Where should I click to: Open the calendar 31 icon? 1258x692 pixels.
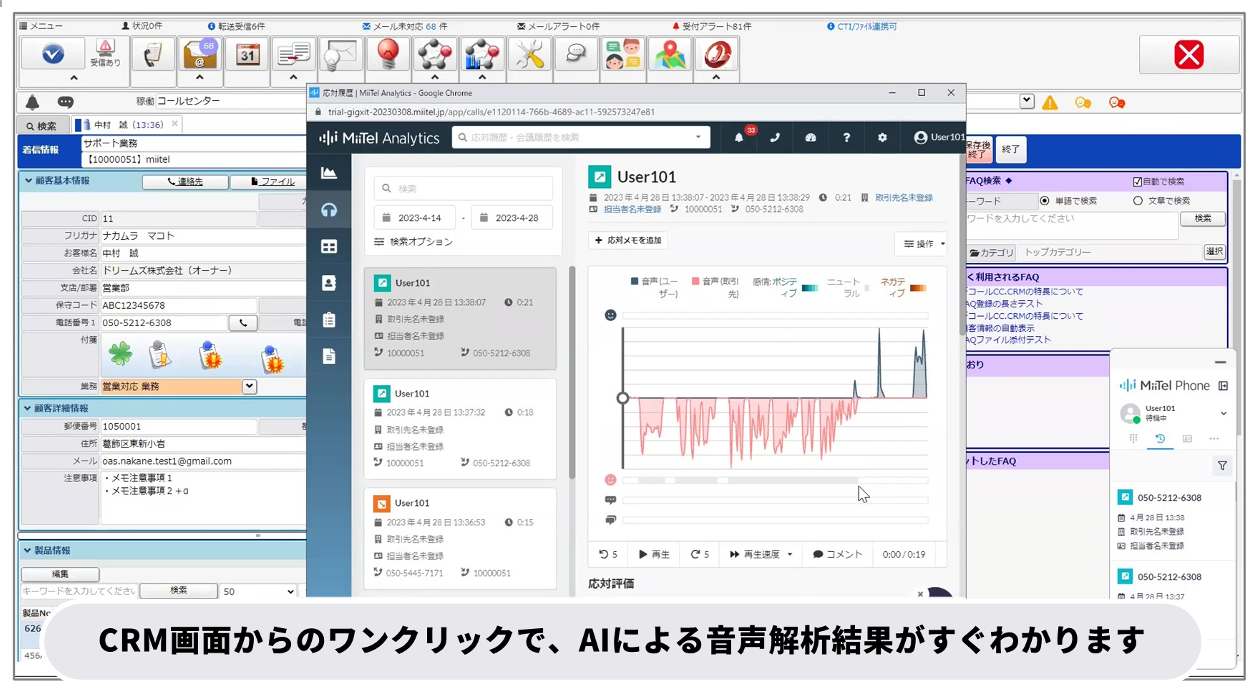tap(247, 54)
